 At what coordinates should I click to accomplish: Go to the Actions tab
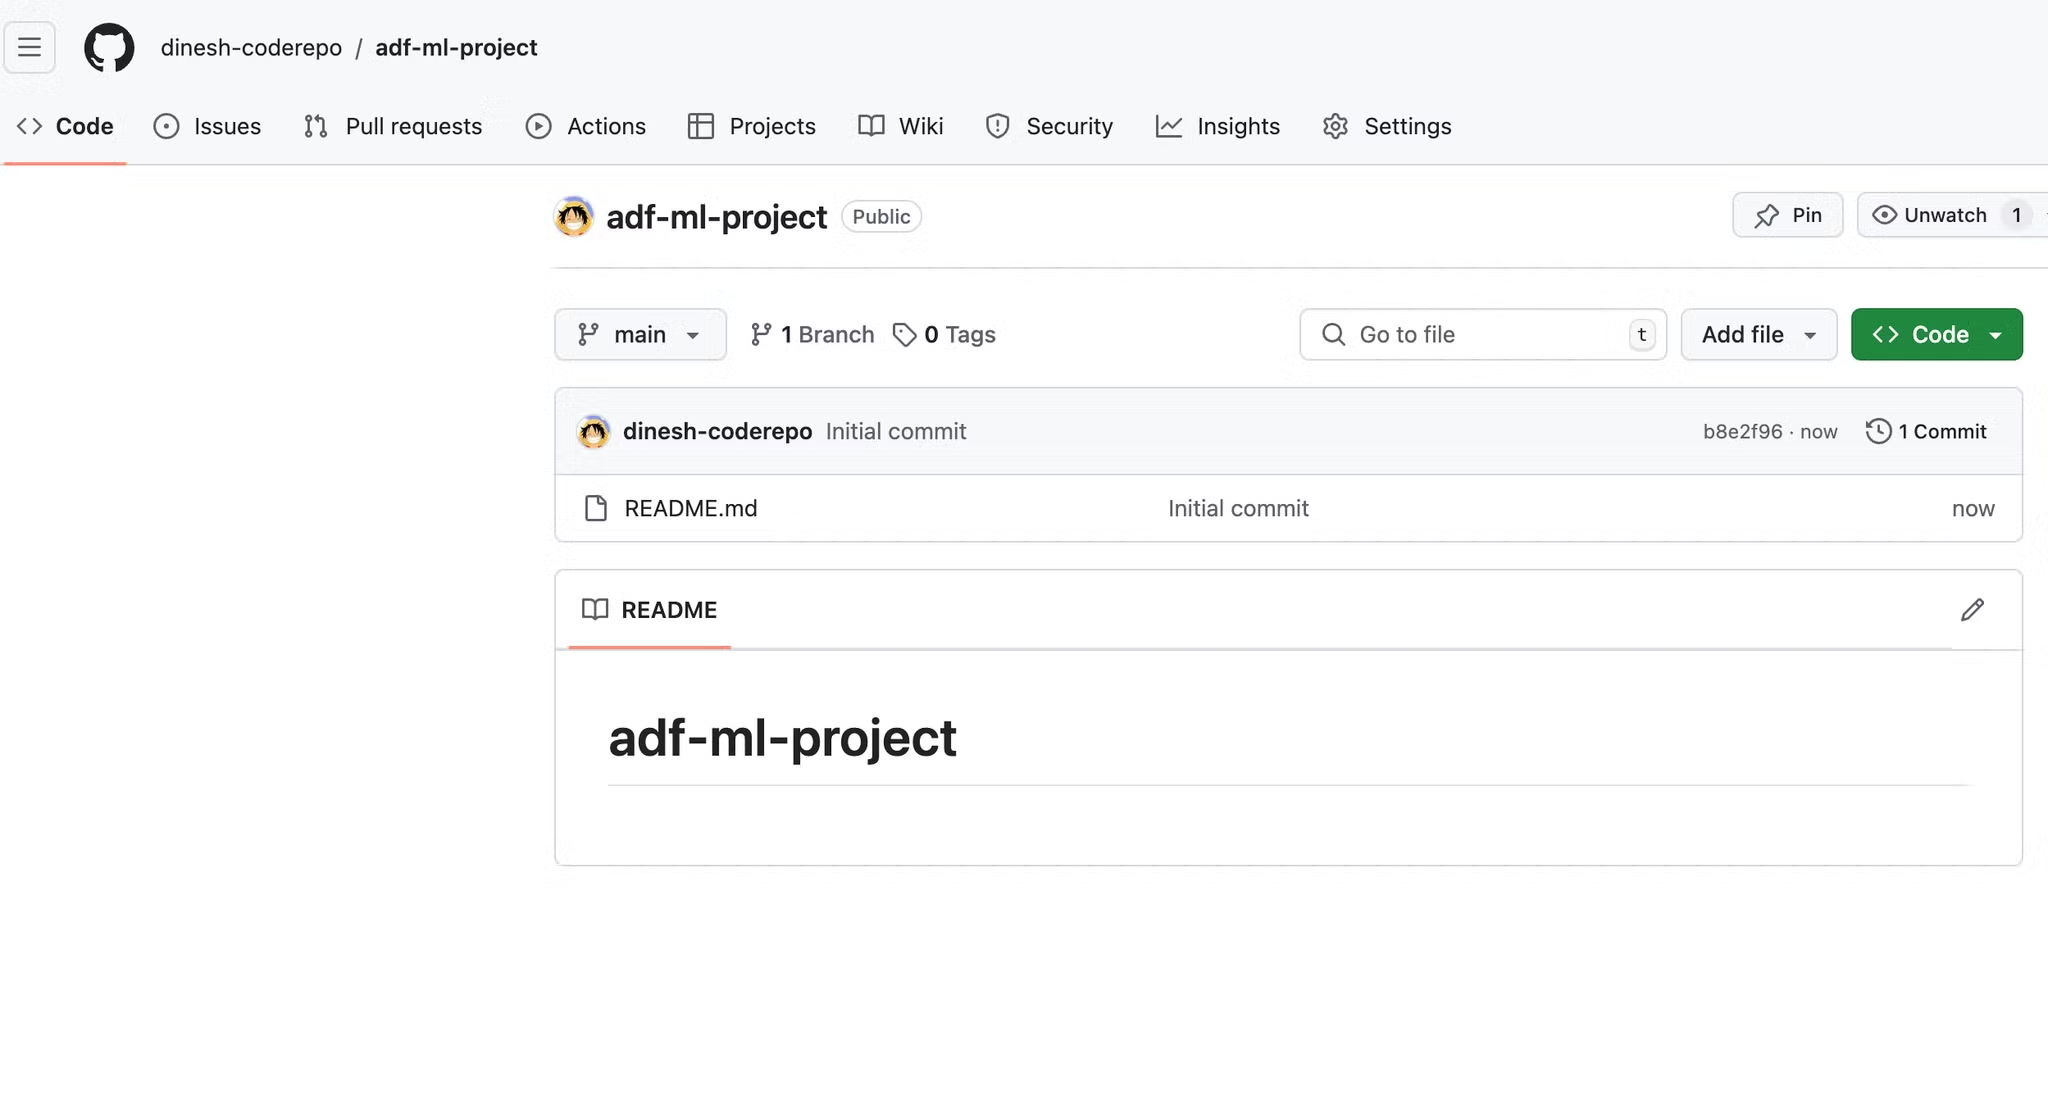586,126
